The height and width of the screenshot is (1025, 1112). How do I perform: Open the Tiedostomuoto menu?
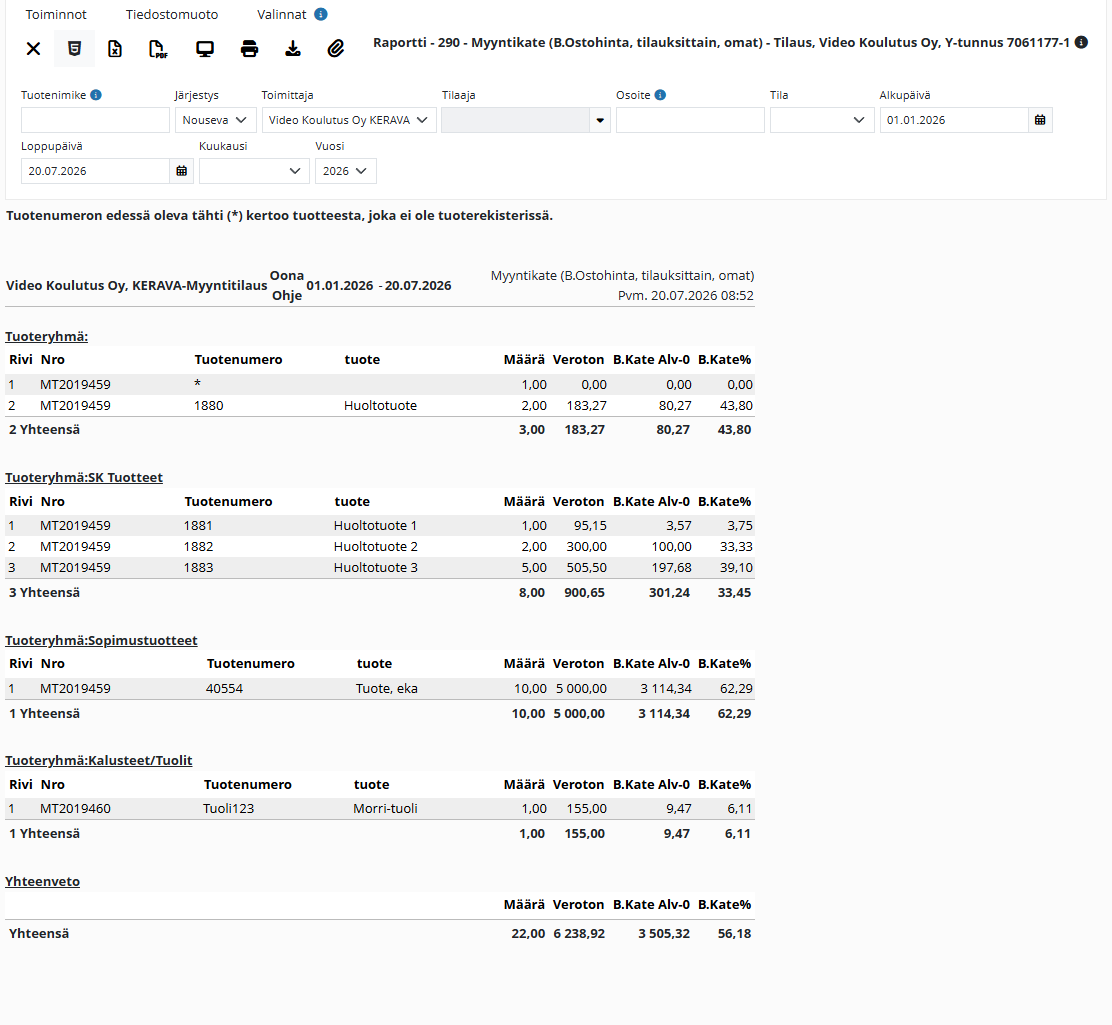(172, 14)
